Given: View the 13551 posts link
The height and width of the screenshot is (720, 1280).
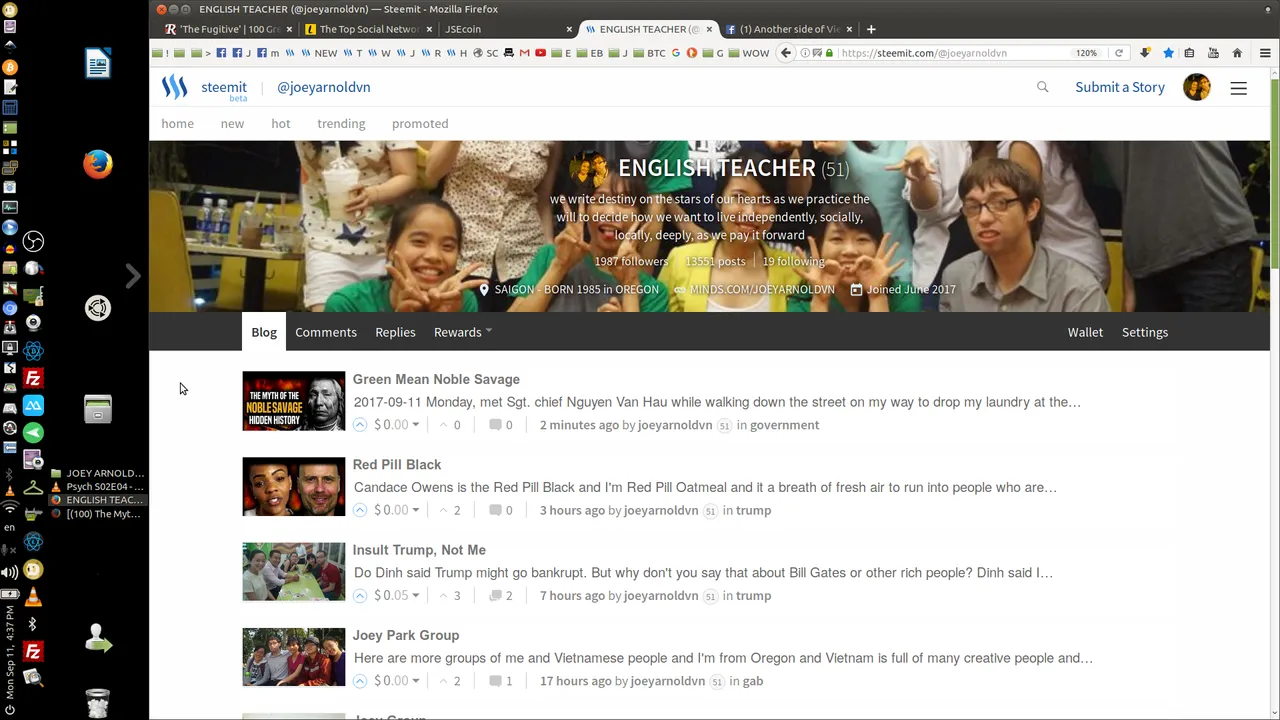Looking at the screenshot, I should tap(715, 261).
